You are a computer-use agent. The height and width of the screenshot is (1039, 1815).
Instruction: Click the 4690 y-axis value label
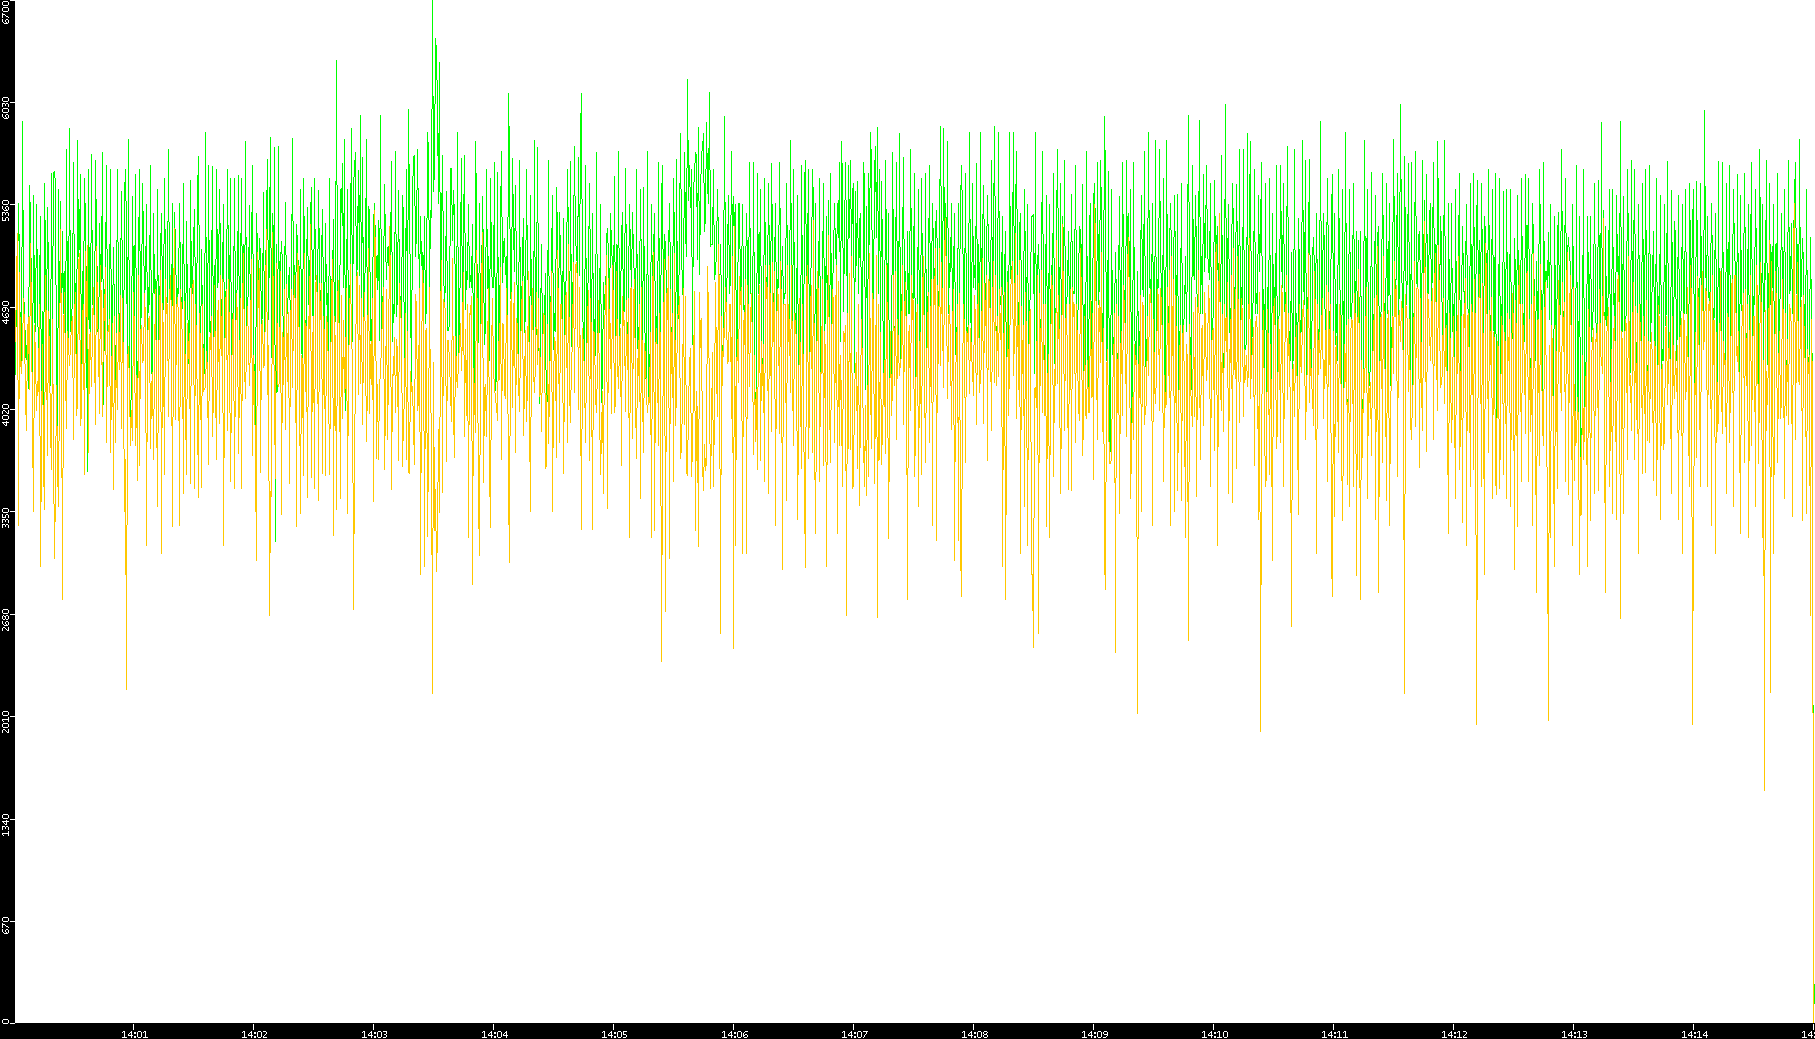coord(6,312)
